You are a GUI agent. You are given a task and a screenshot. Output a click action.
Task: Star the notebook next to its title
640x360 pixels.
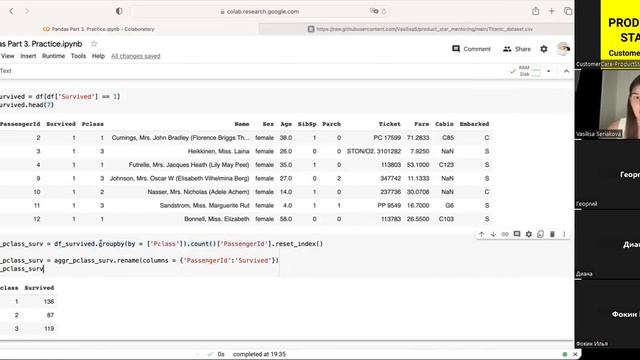94,44
